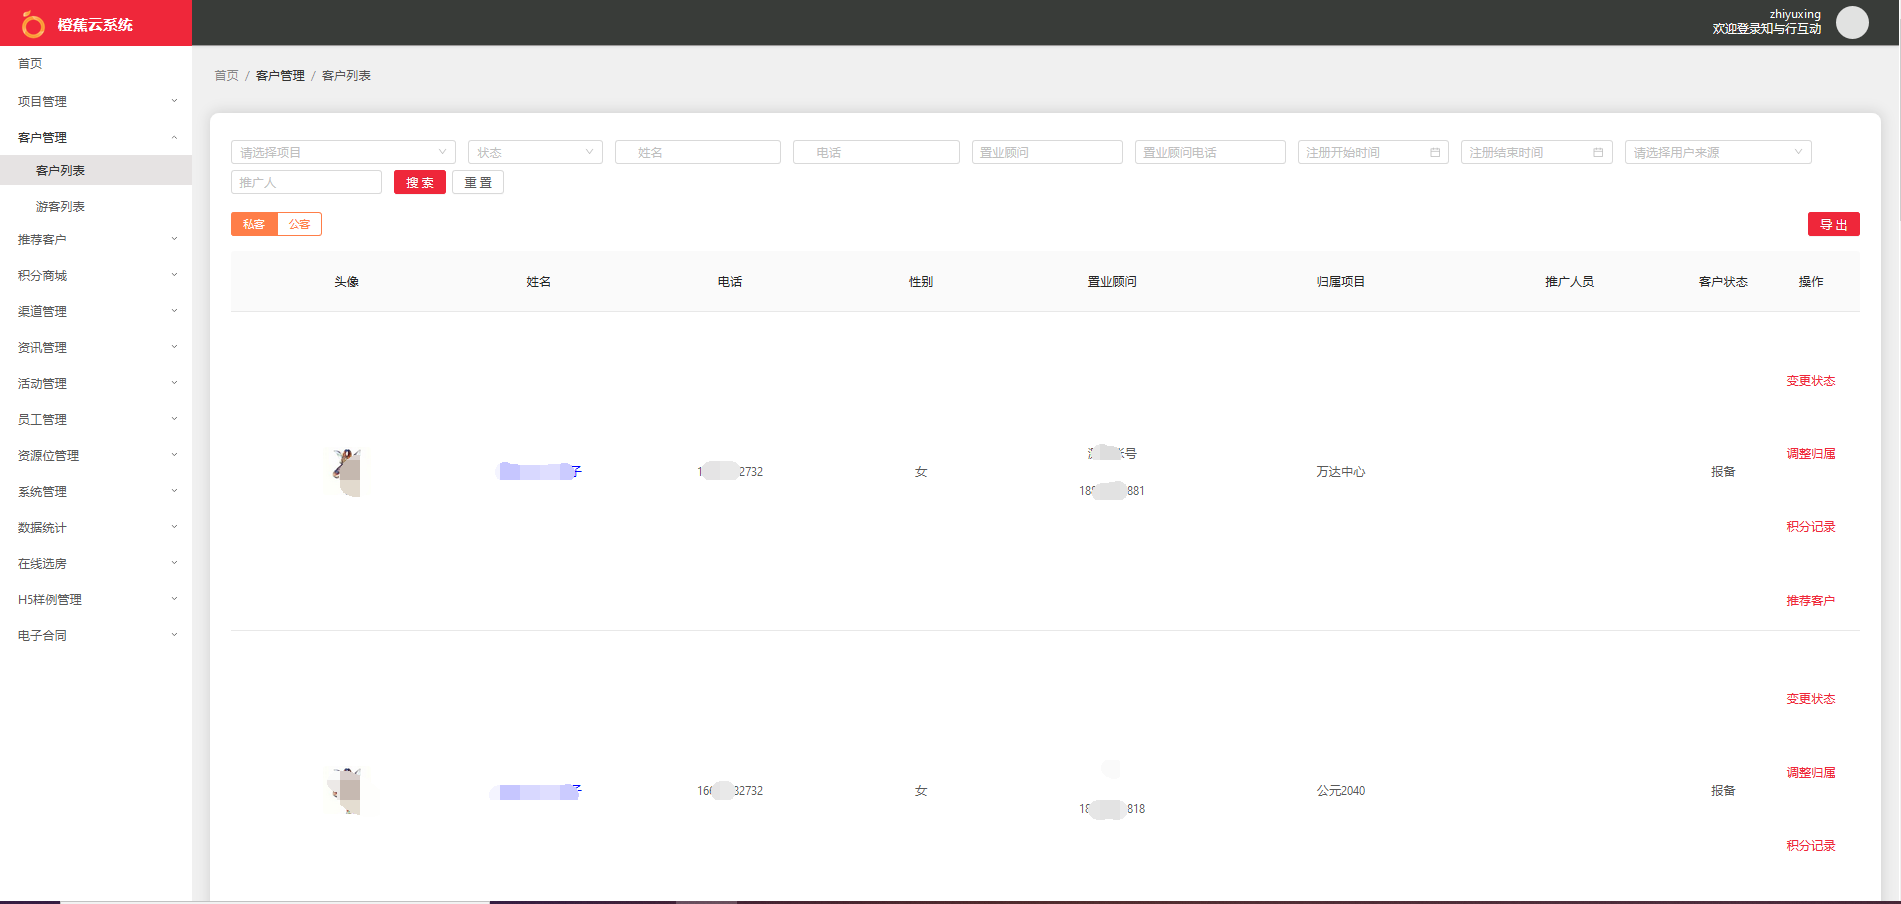Focus the 置业顾问电话 filter input
This screenshot has width=1901, height=904.
(1210, 152)
